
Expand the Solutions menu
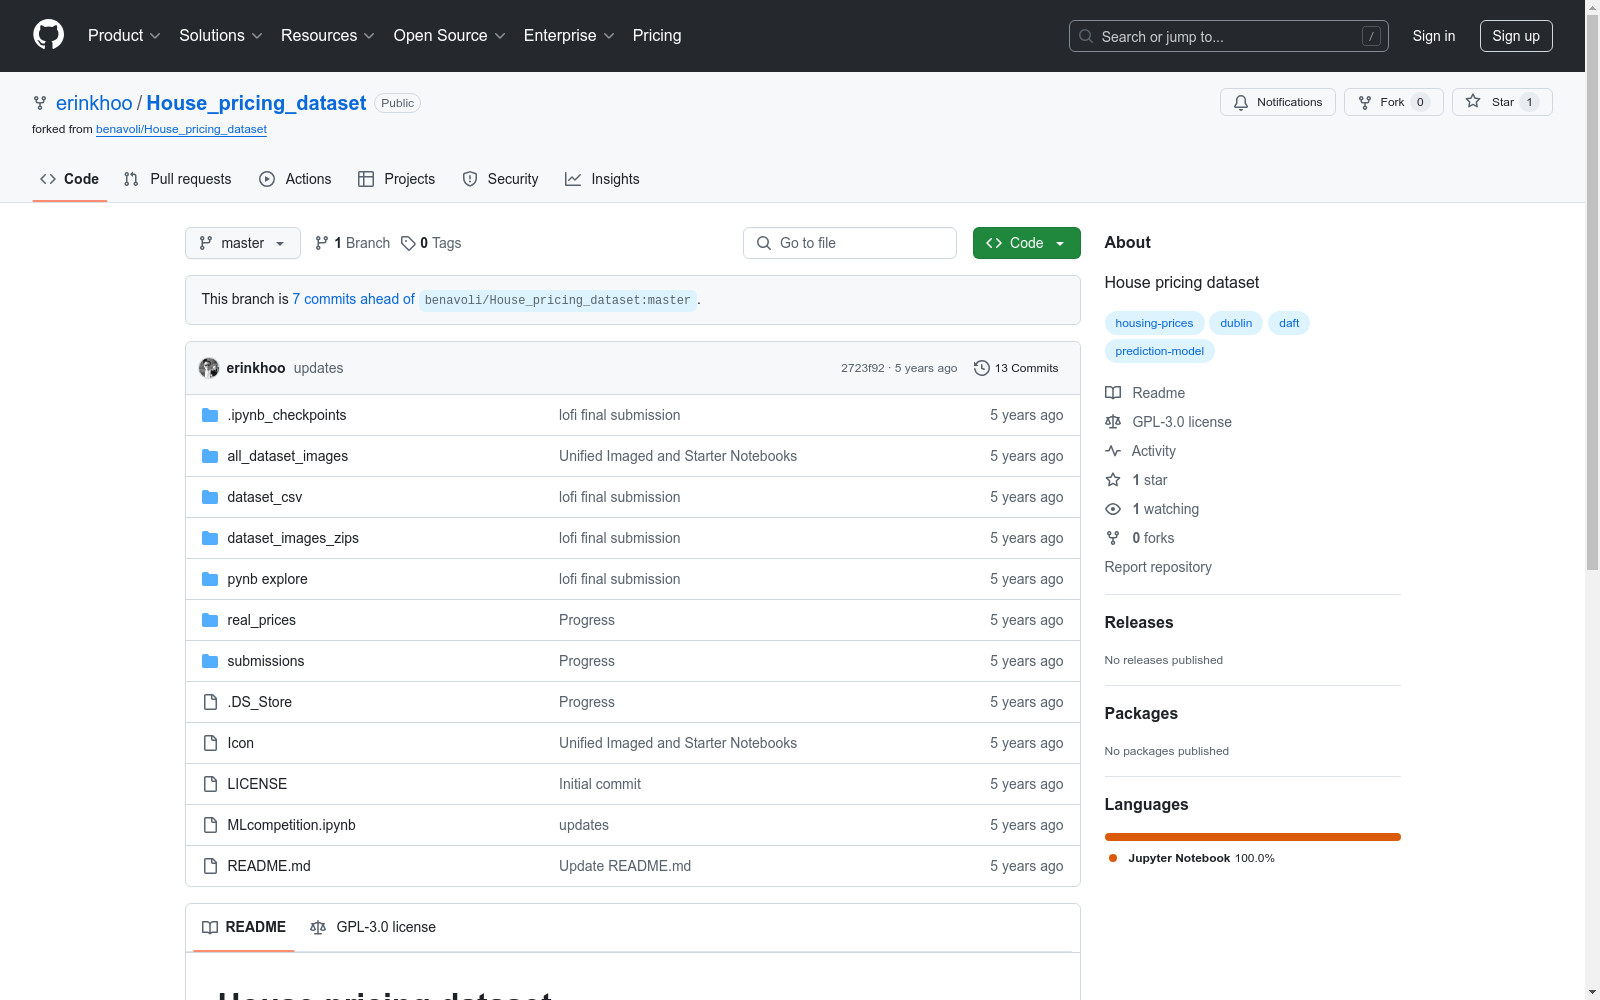(x=221, y=35)
